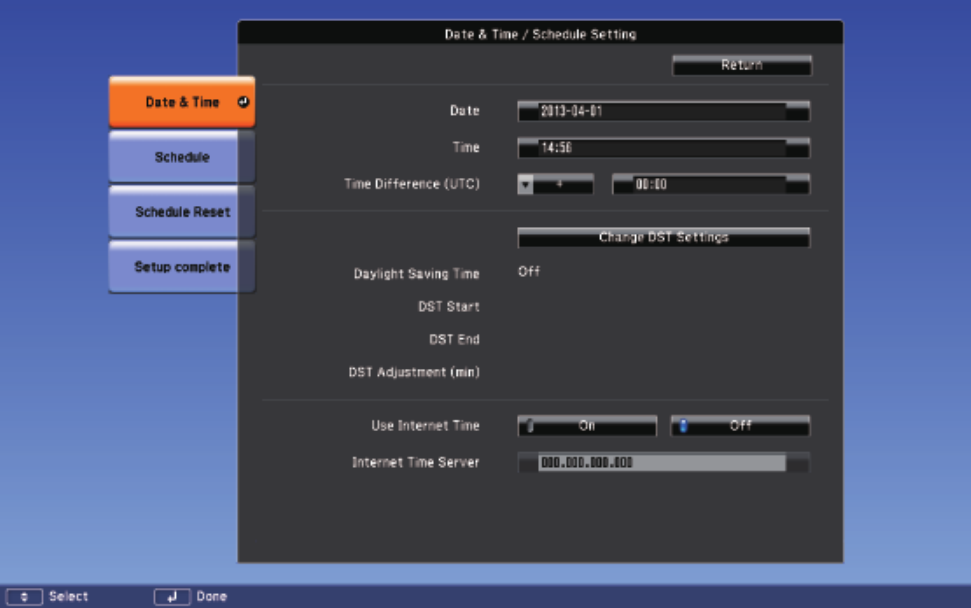Click the DST Start label
971x608 pixels.
point(448,307)
